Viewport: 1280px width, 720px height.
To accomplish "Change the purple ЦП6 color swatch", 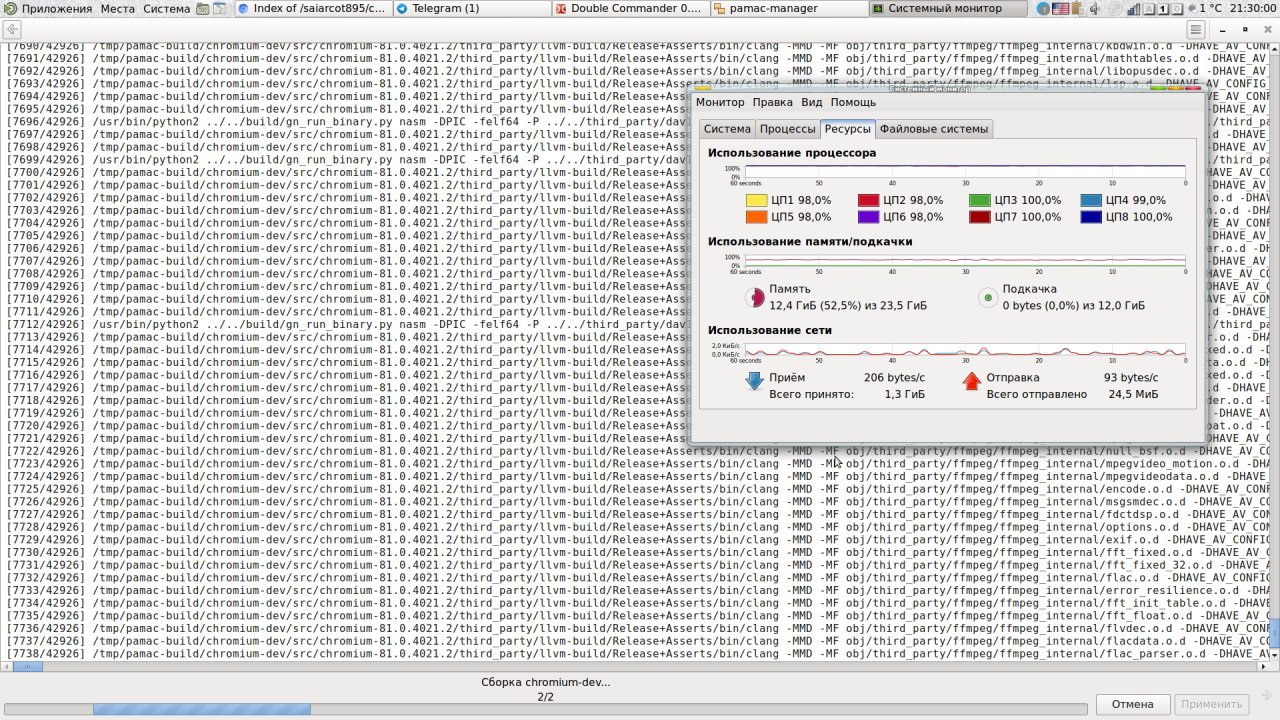I will pyautogui.click(x=868, y=217).
